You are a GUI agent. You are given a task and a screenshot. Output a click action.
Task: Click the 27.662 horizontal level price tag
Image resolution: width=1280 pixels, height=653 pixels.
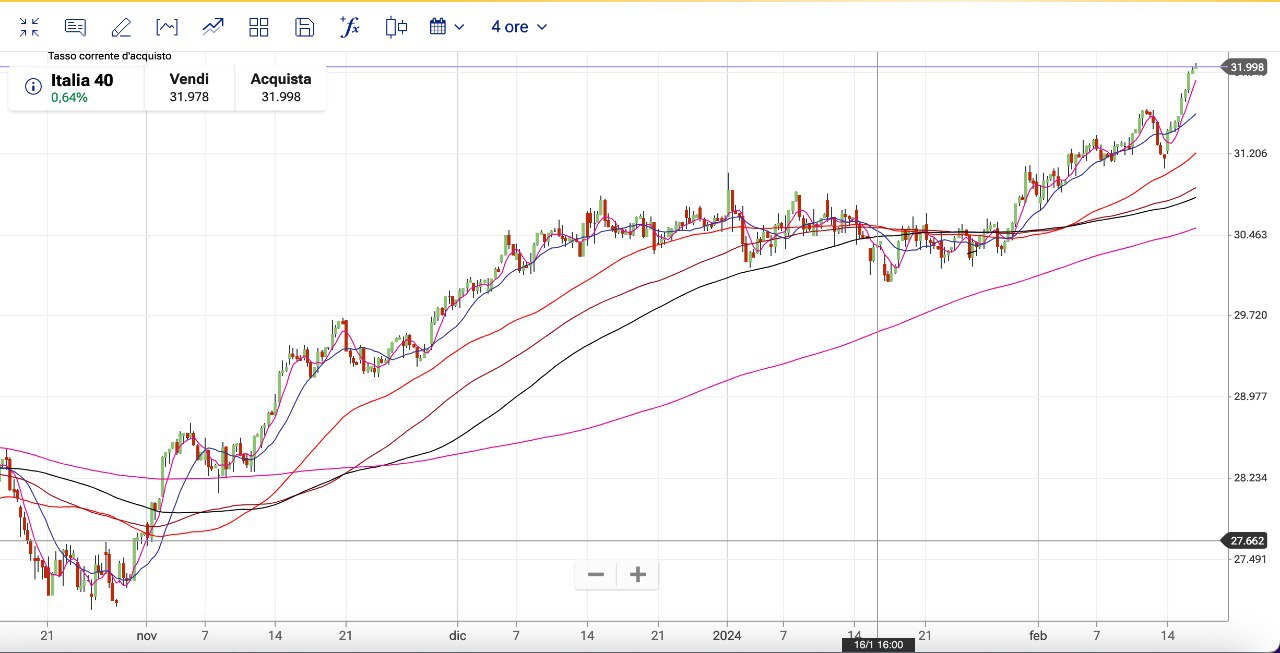[1247, 541]
